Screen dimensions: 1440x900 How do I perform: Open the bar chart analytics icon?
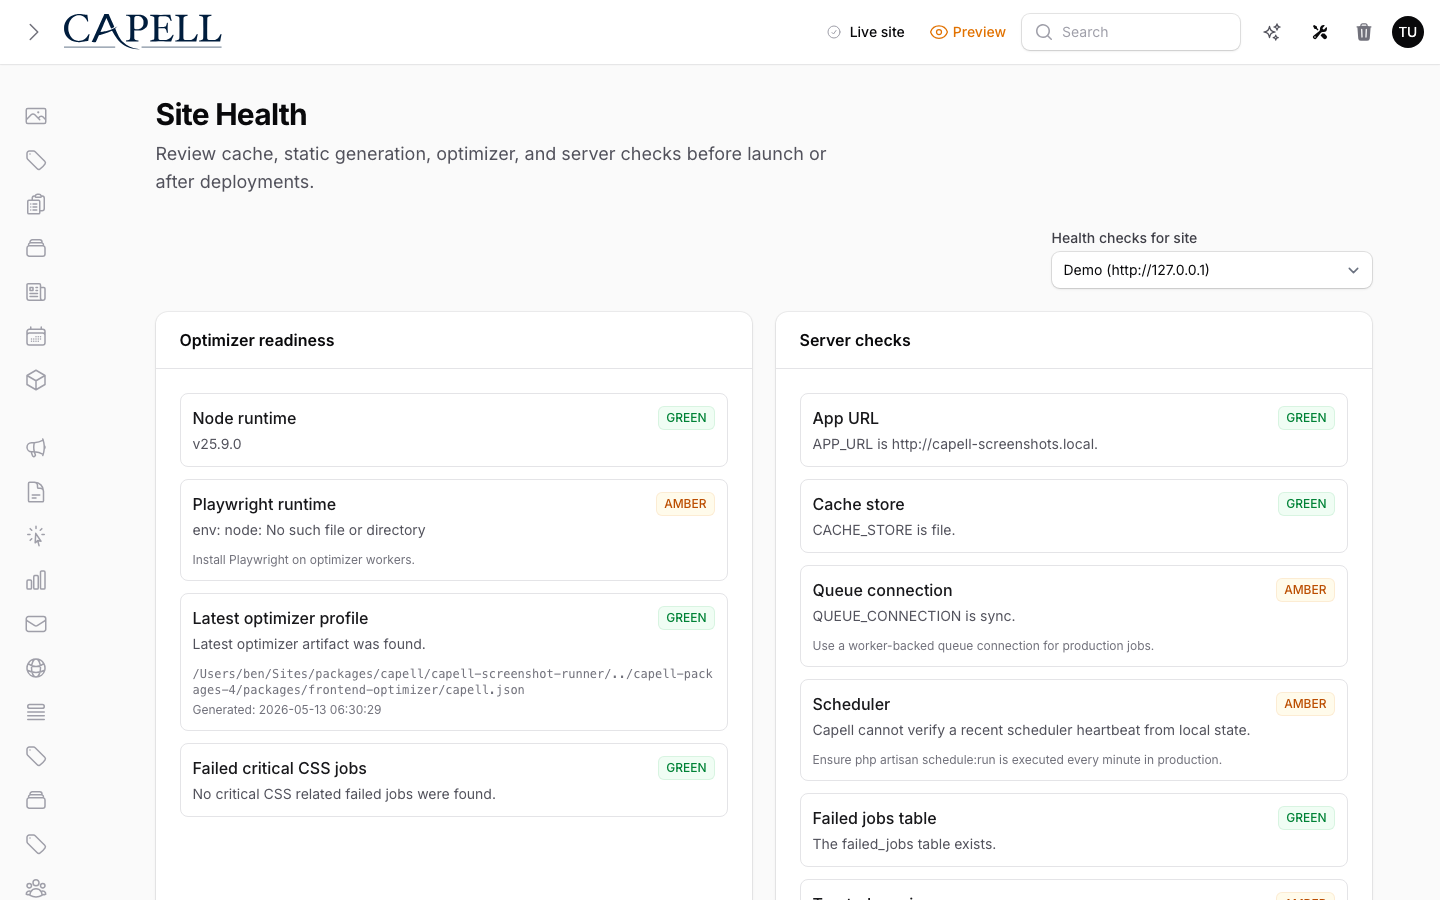(x=36, y=580)
